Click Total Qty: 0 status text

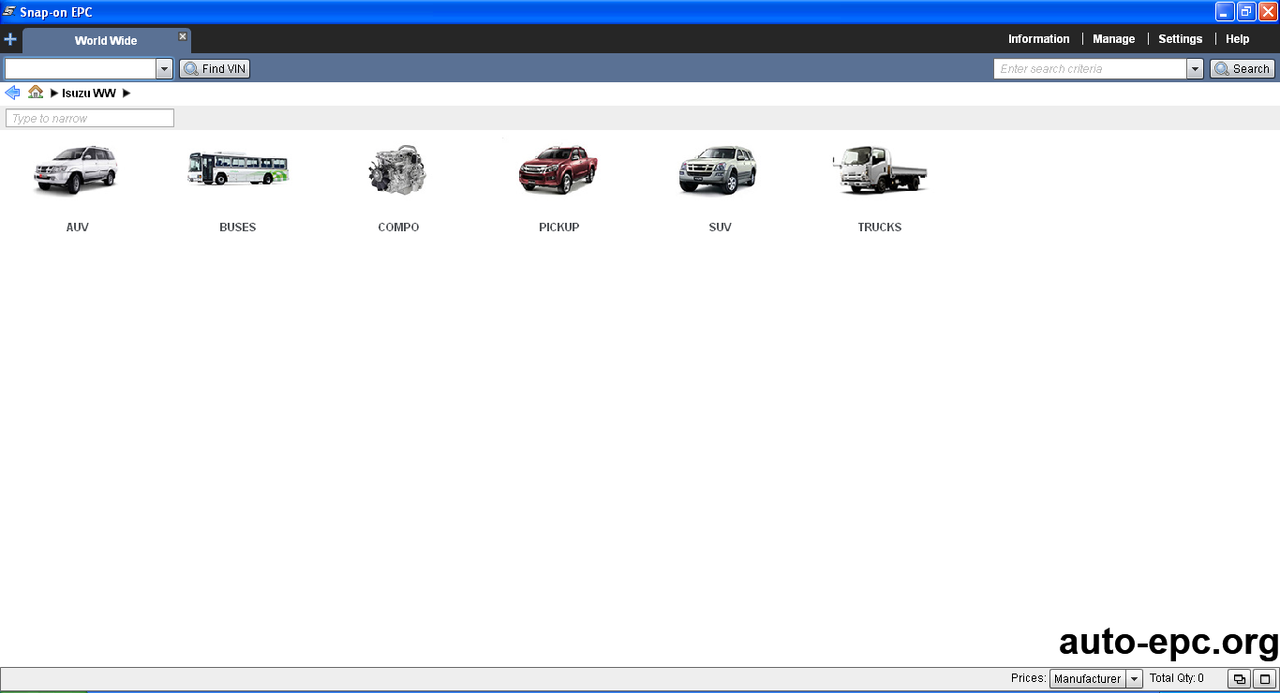(x=1176, y=678)
